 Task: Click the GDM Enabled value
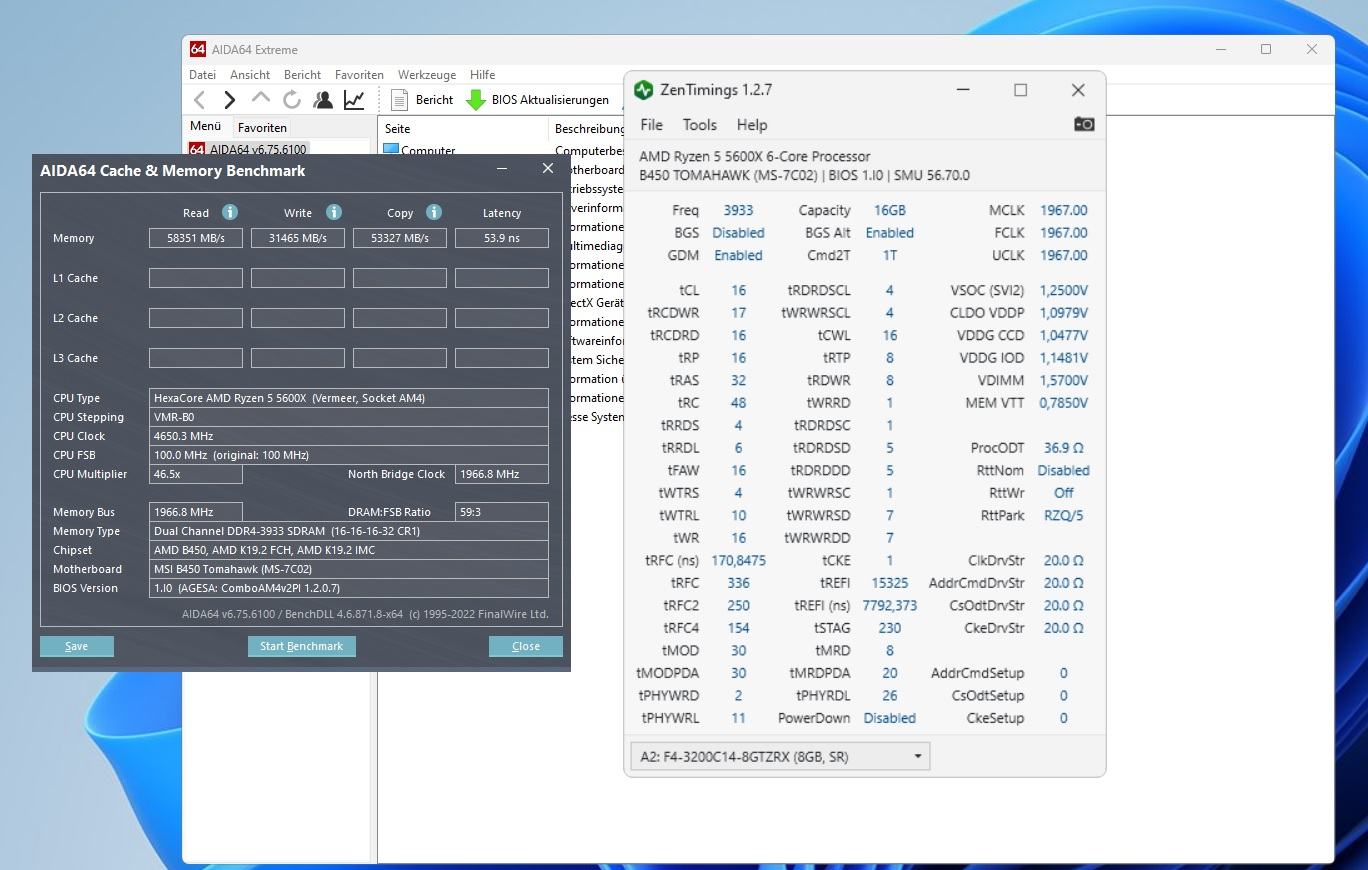[x=738, y=255]
